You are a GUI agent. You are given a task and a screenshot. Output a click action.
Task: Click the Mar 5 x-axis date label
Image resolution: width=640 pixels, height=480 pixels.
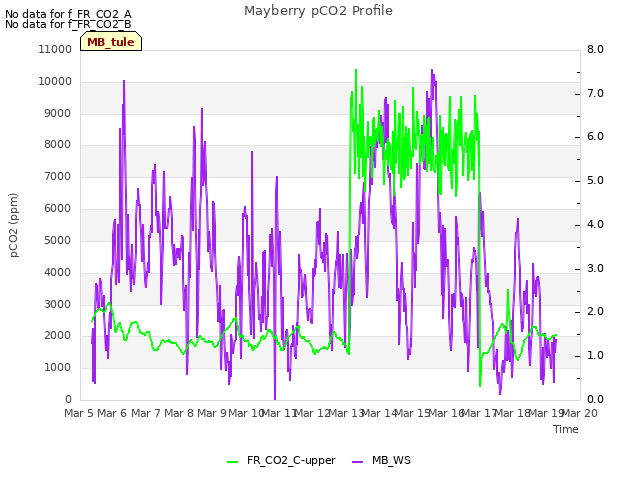[79, 413]
